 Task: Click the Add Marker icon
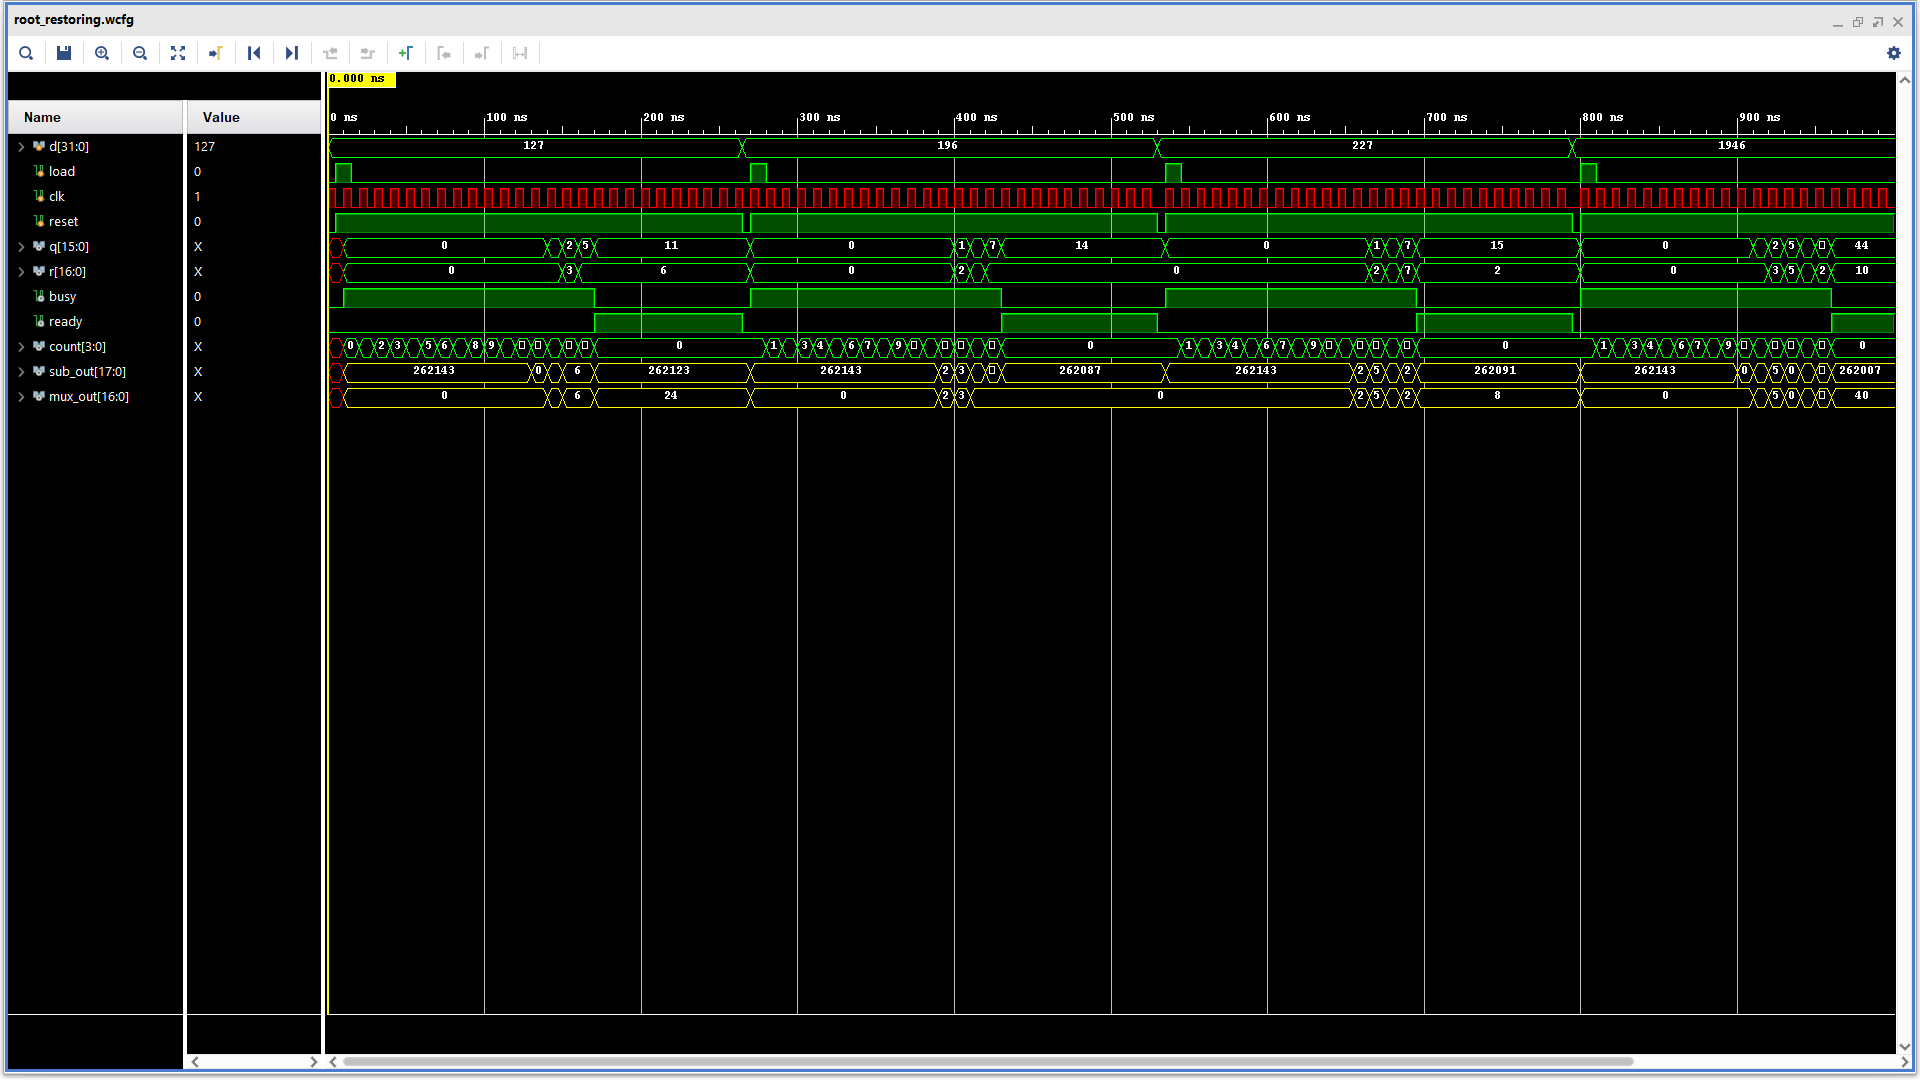point(406,53)
